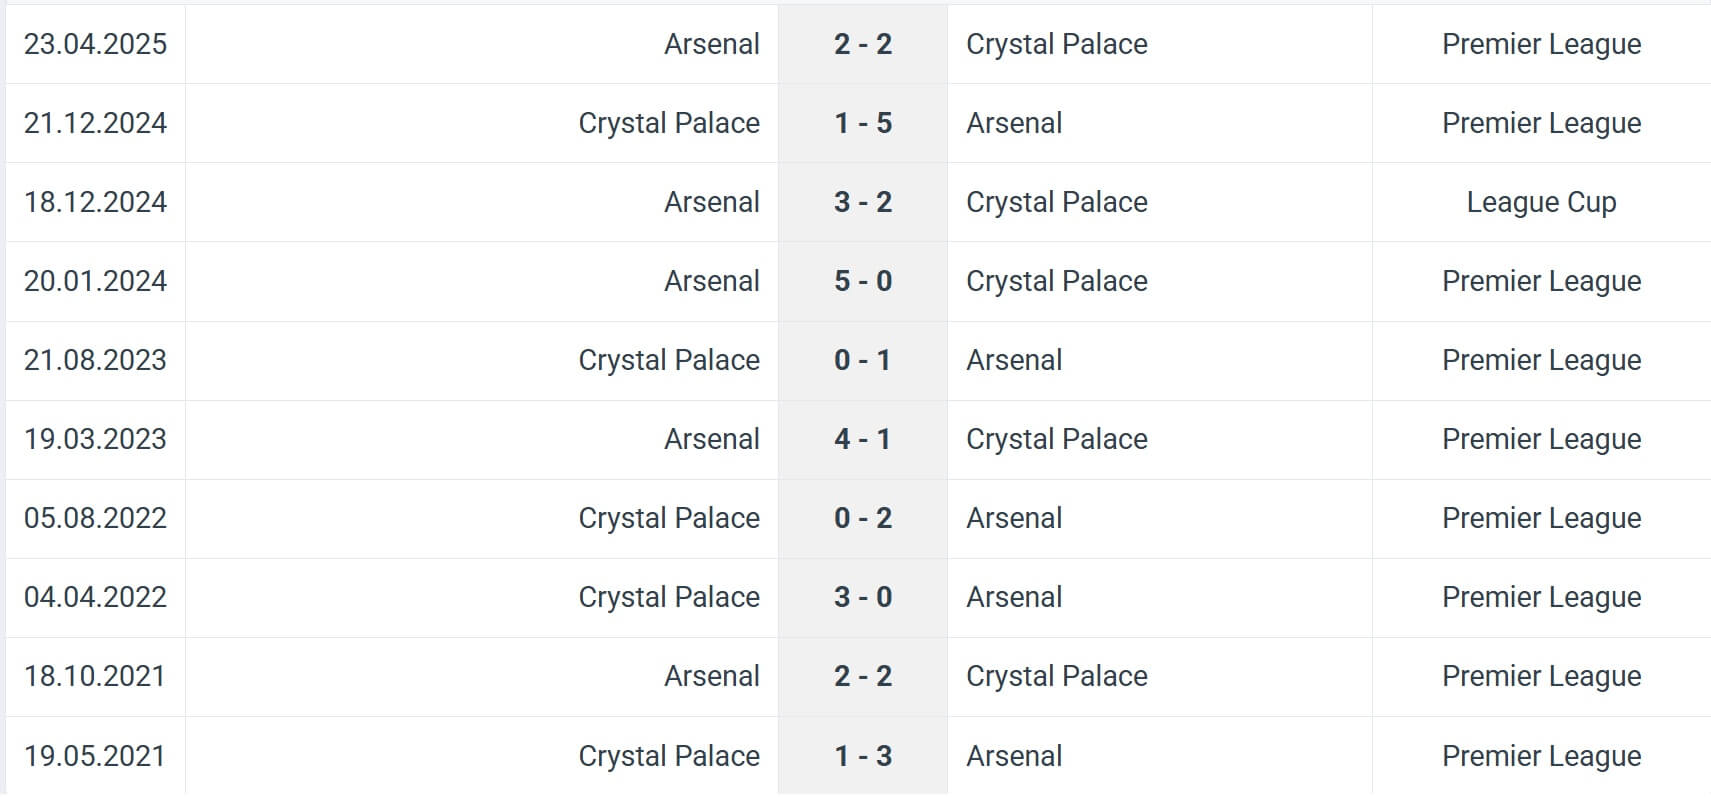Click the 21.08.2023 date cell
The image size is (1711, 797).
pyautogui.click(x=95, y=360)
